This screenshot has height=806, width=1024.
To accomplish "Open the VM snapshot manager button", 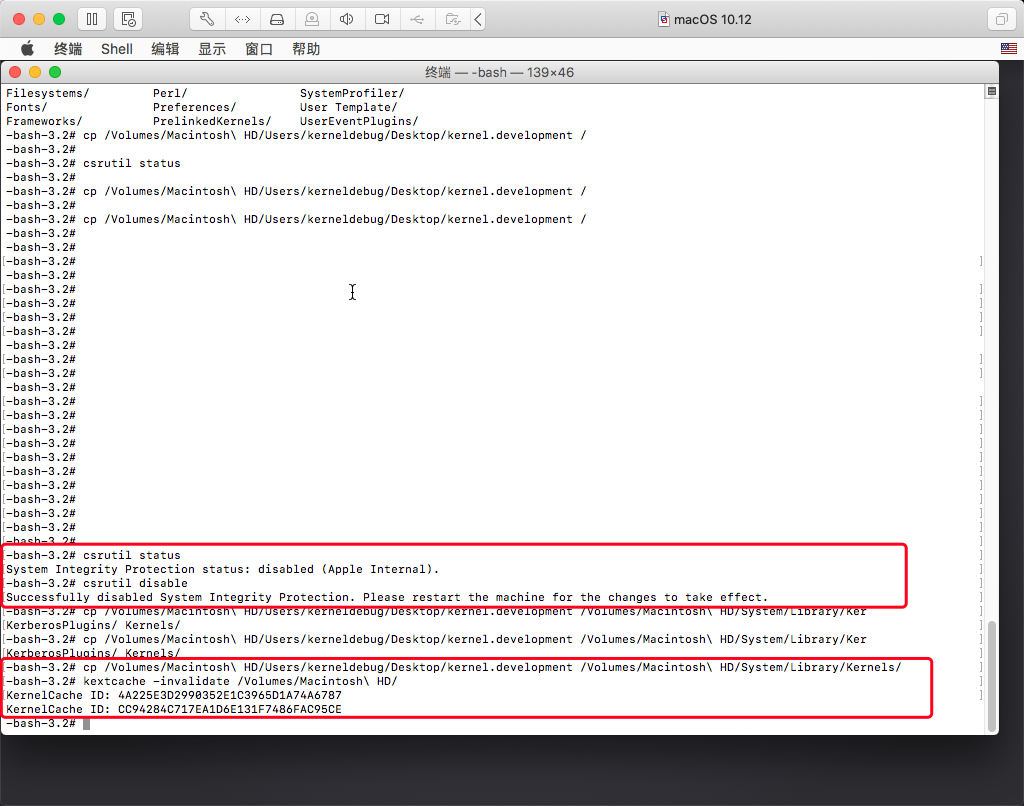I will pyautogui.click(x=129, y=20).
